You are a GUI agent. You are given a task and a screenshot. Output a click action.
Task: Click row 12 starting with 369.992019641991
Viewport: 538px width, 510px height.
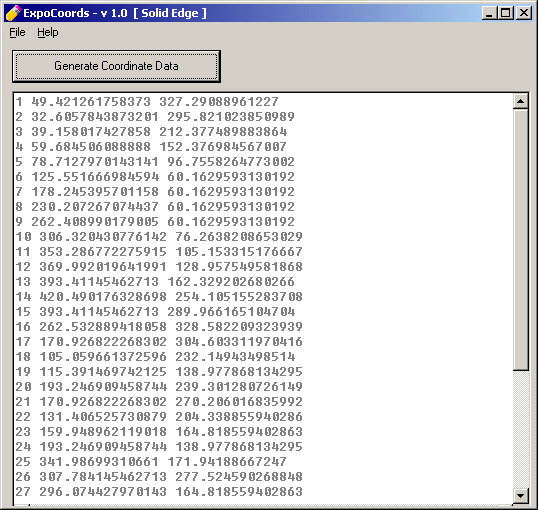coord(159,267)
